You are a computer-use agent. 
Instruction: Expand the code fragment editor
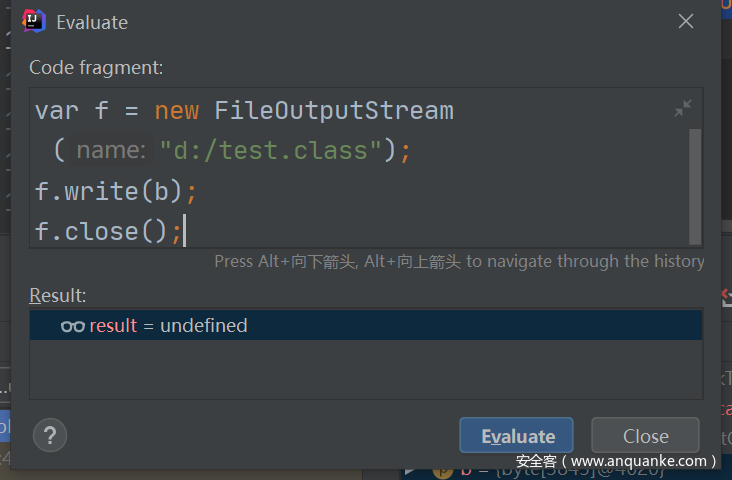683,108
